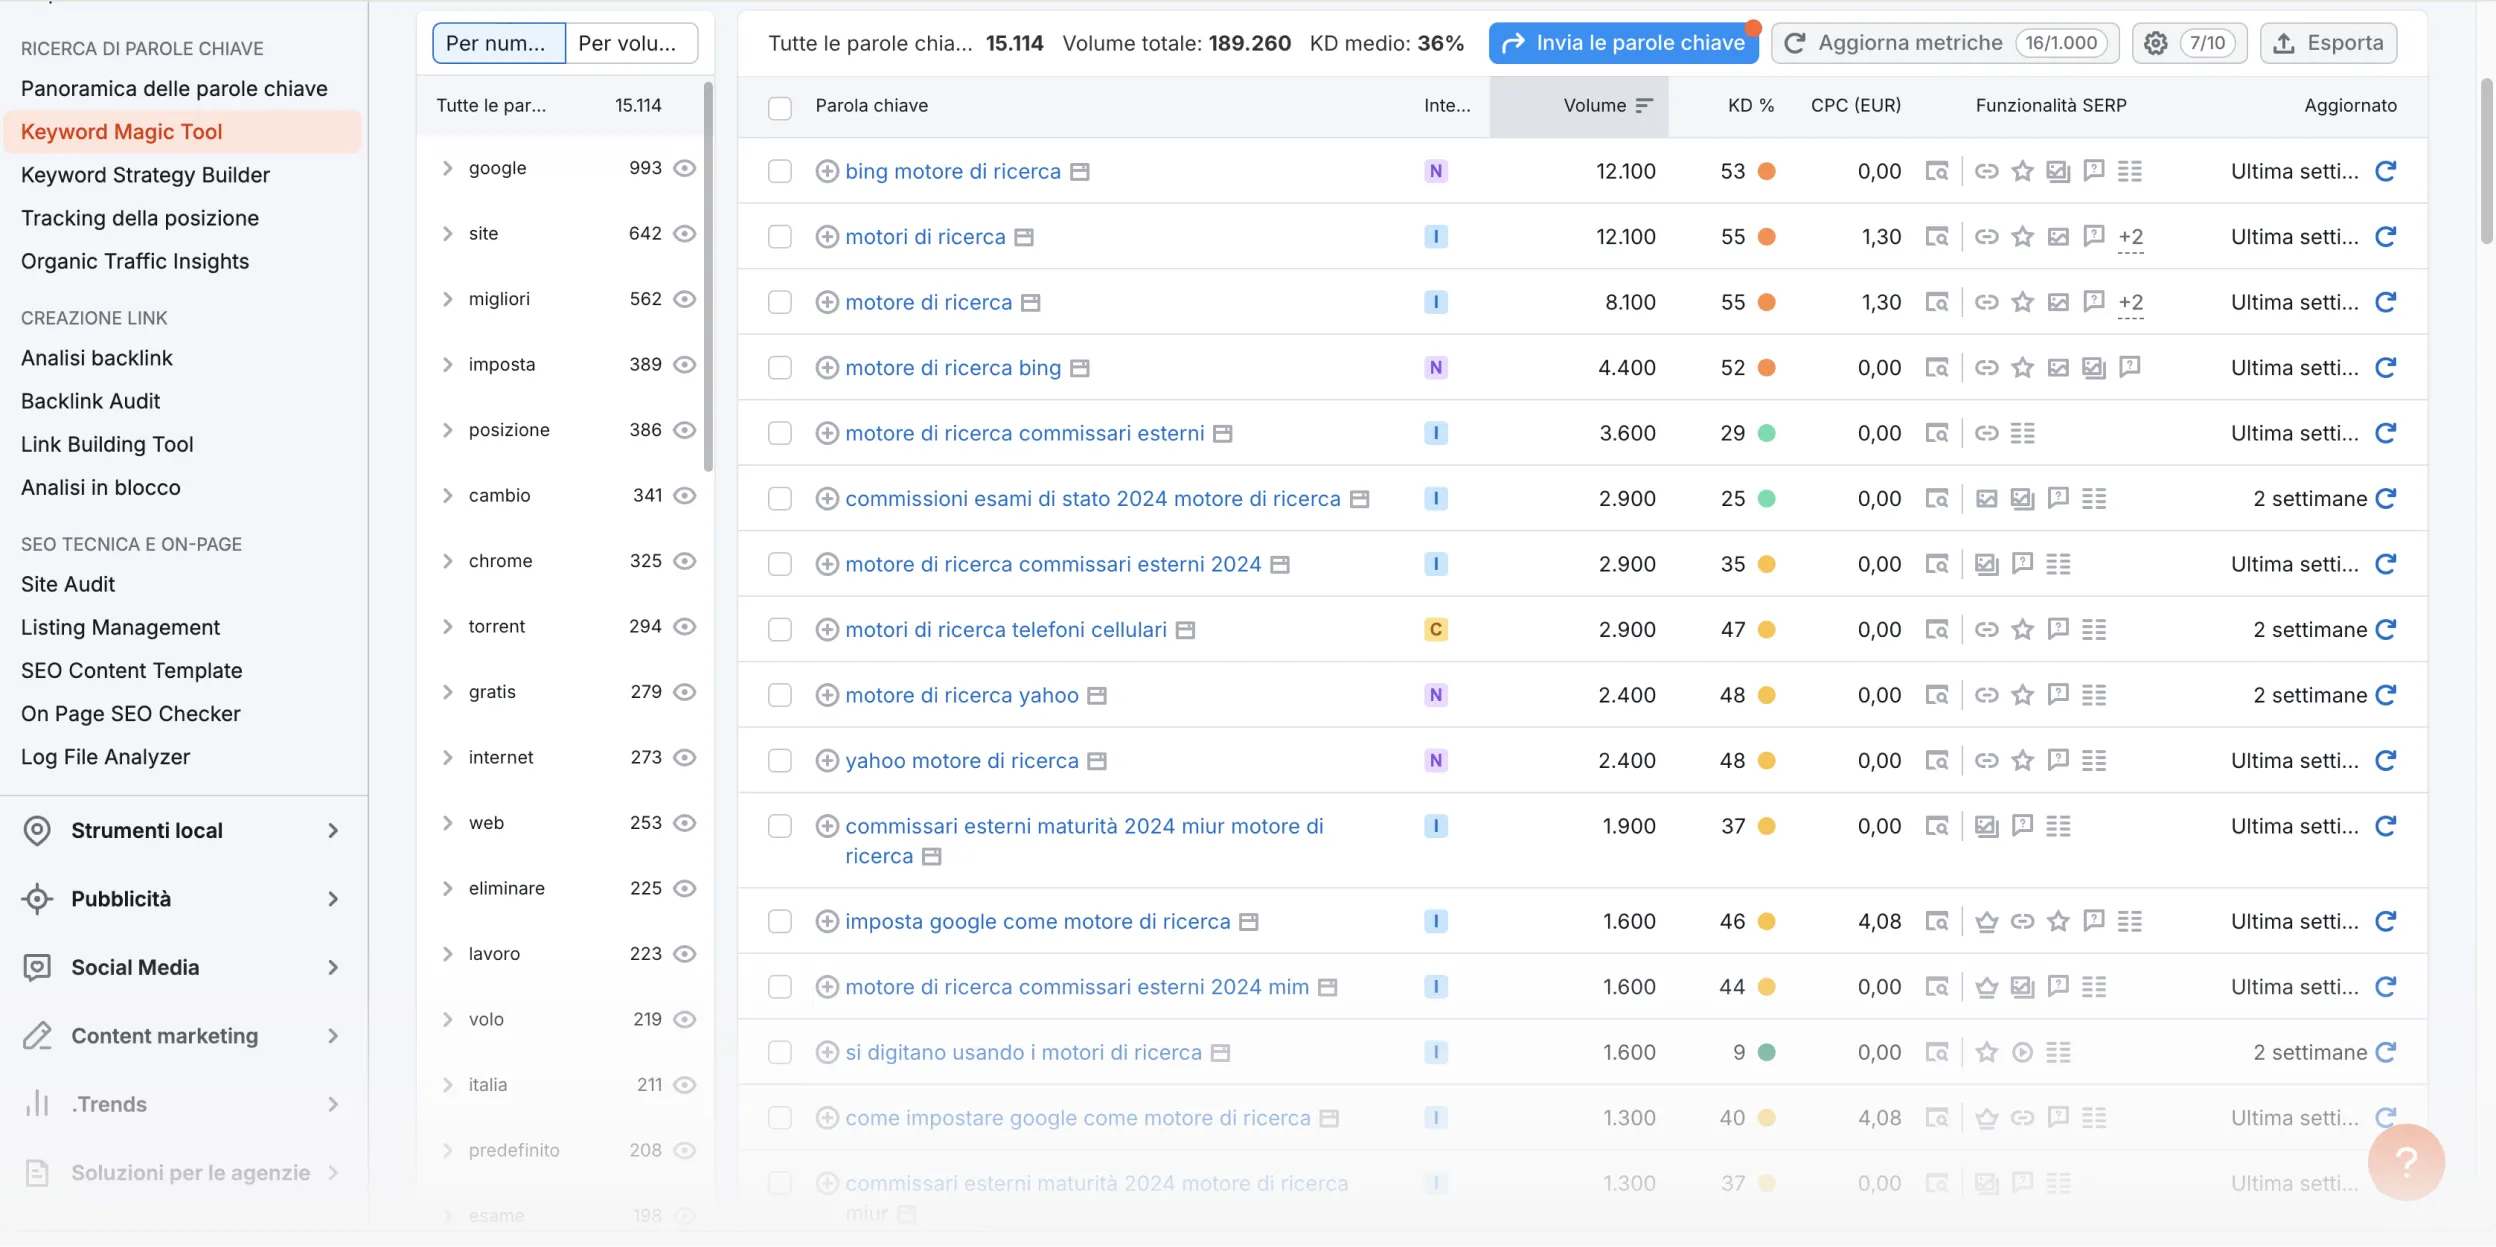Screen dimensions: 2496x1247
Task: Toggle the checkbox next to 'bing motore di ricerca'
Action: 778,172
